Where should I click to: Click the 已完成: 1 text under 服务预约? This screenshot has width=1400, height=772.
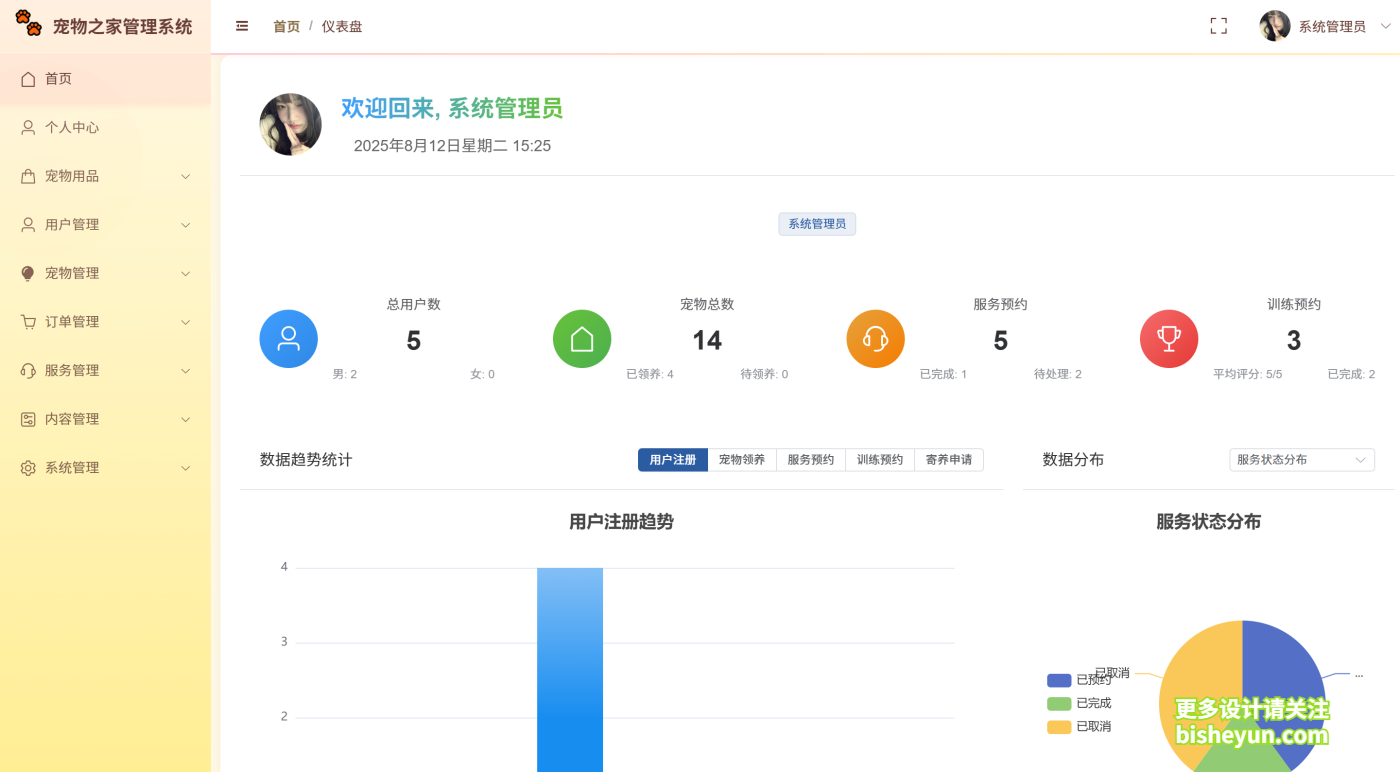coord(943,374)
